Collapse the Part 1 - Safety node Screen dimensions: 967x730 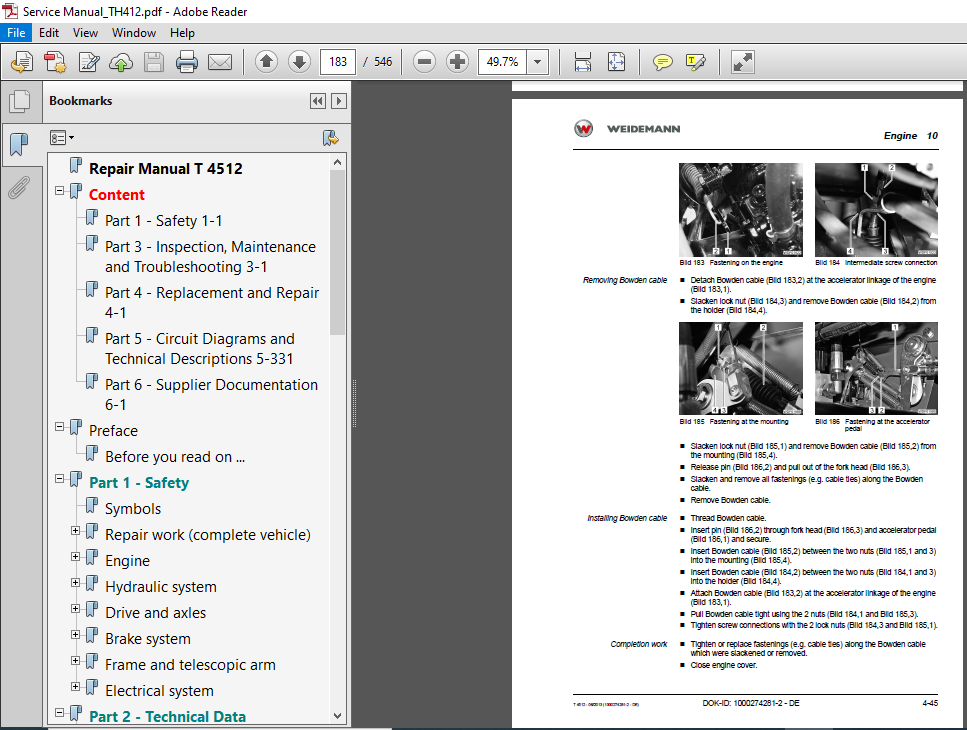click(59, 478)
